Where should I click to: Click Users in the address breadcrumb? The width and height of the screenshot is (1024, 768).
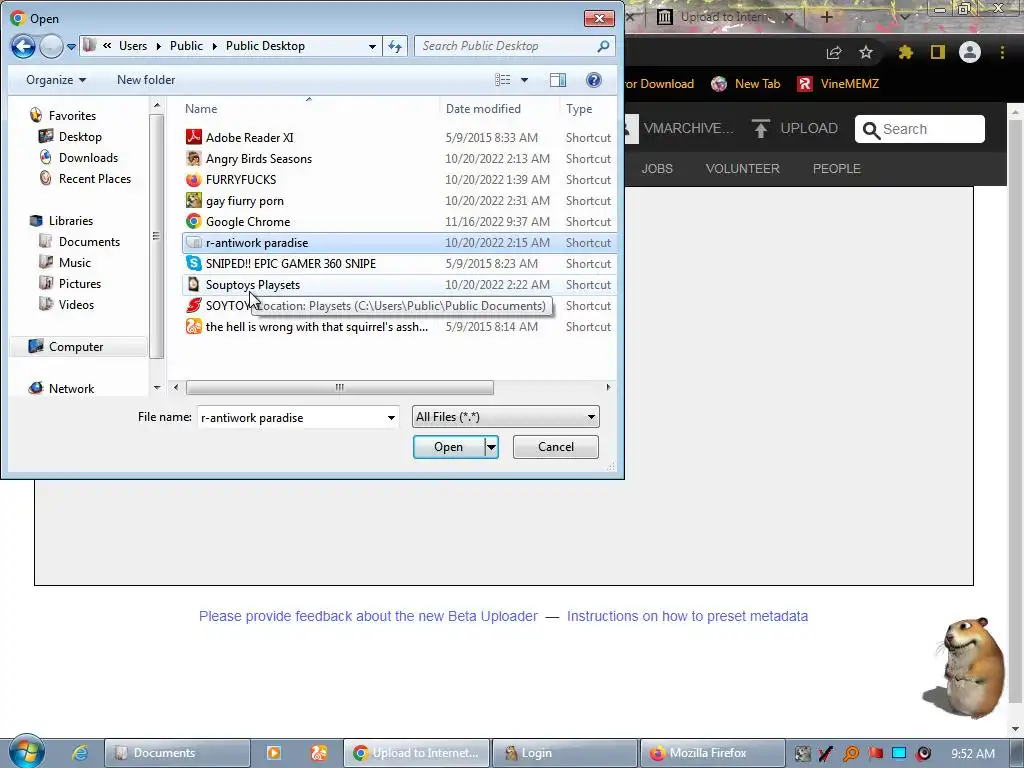[133, 46]
